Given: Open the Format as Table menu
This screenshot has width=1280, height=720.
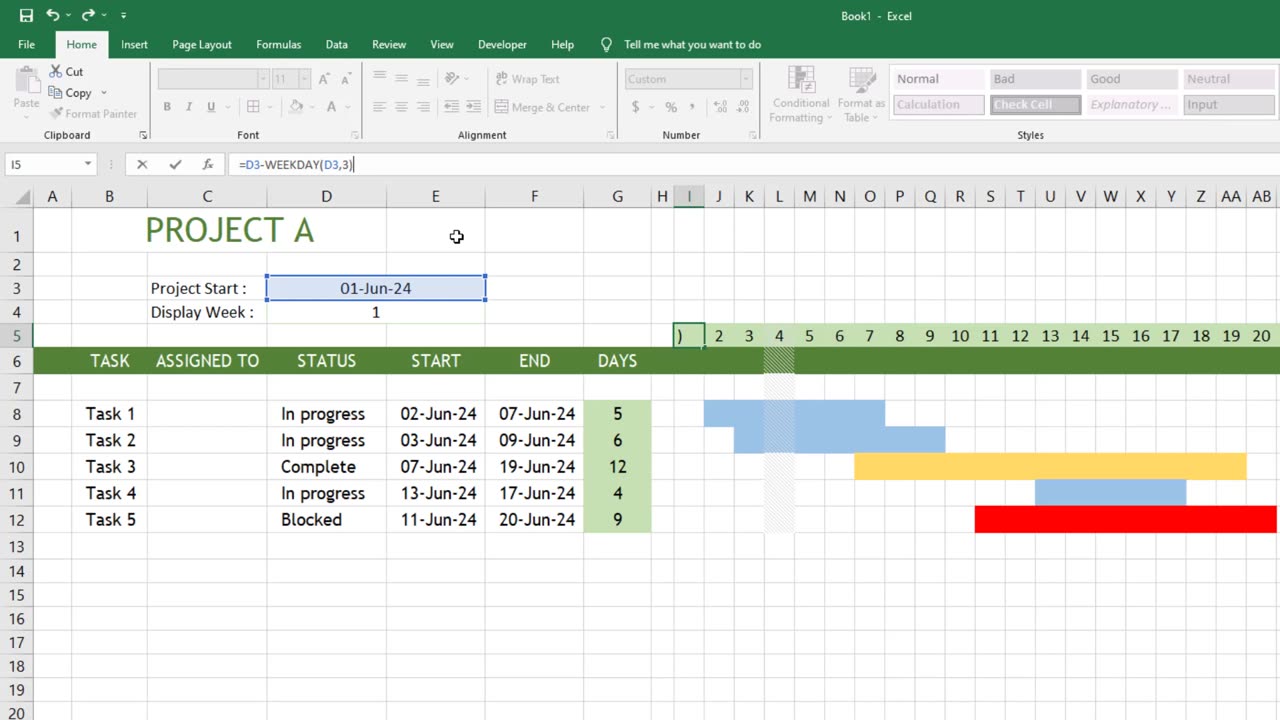Looking at the screenshot, I should (861, 95).
